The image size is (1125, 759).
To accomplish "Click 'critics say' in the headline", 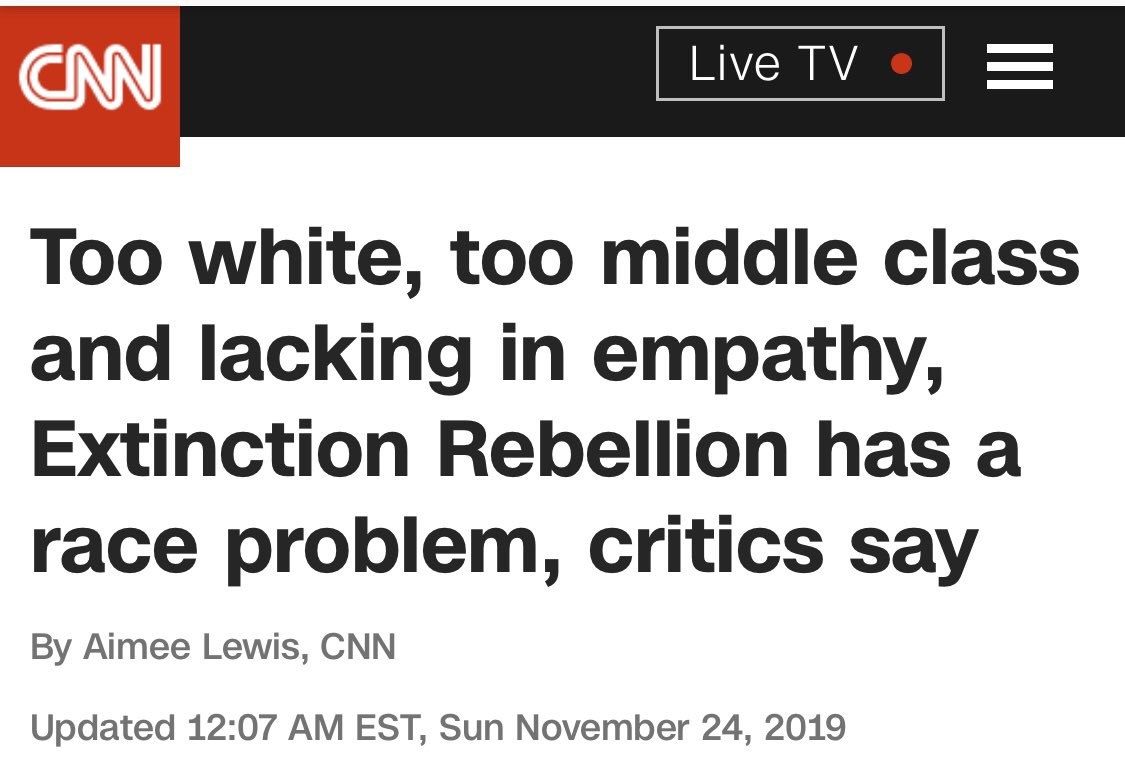I will tap(782, 546).
